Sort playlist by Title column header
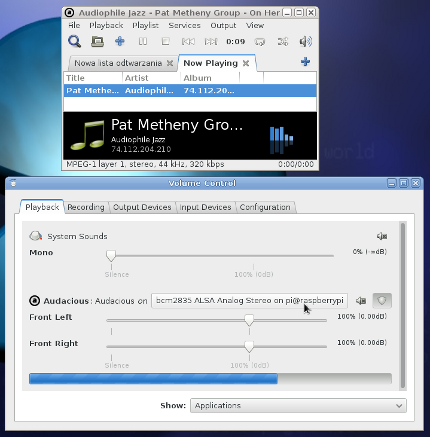Image resolution: width=430 pixels, height=437 pixels. pyautogui.click(x=93, y=78)
